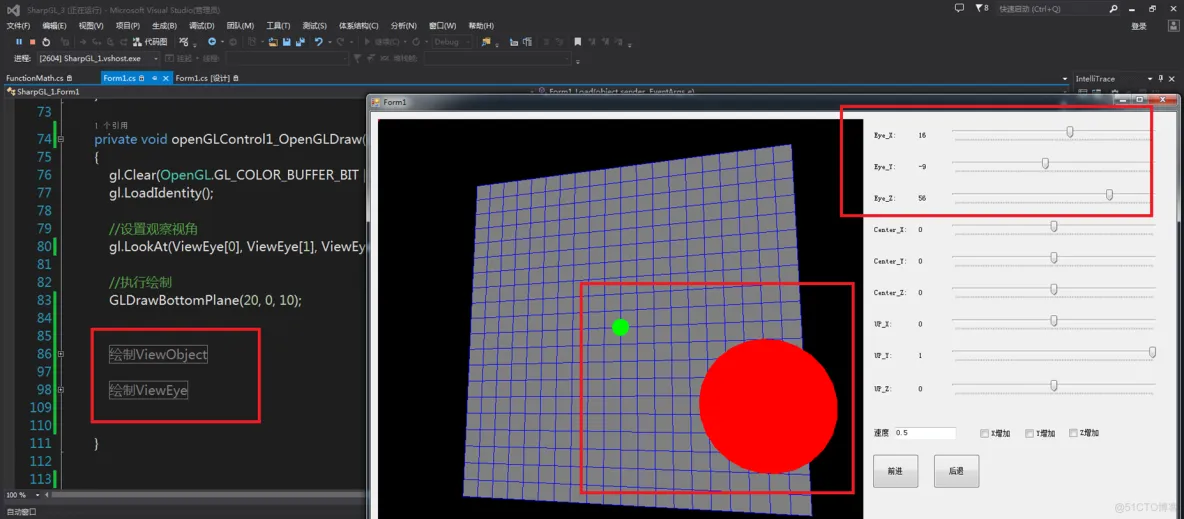Switch to the Form1.cs [设计] tab

207,78
